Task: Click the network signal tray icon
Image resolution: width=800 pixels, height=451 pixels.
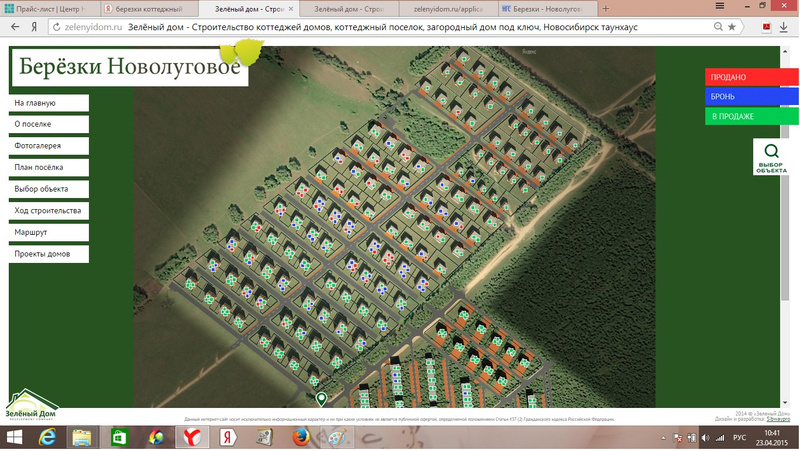Action: 720,438
